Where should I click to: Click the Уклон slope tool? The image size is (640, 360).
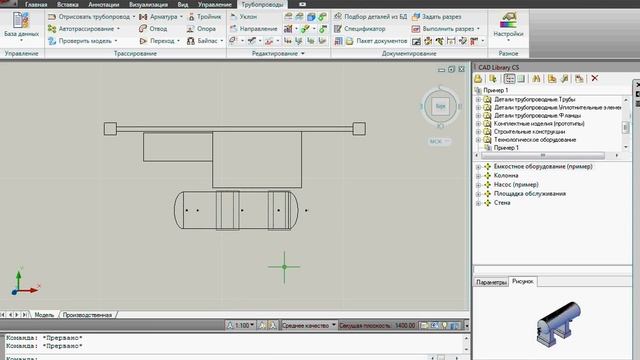pyautogui.click(x=243, y=17)
